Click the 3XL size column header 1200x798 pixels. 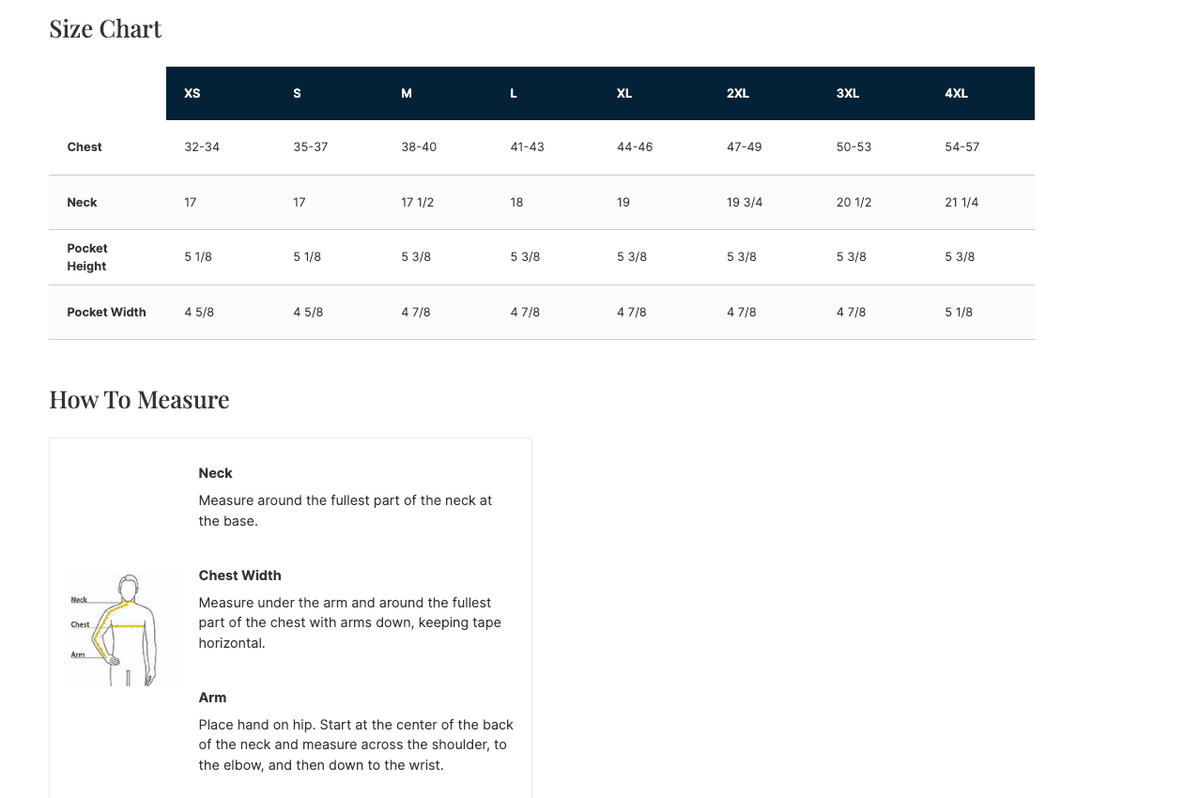[847, 93]
